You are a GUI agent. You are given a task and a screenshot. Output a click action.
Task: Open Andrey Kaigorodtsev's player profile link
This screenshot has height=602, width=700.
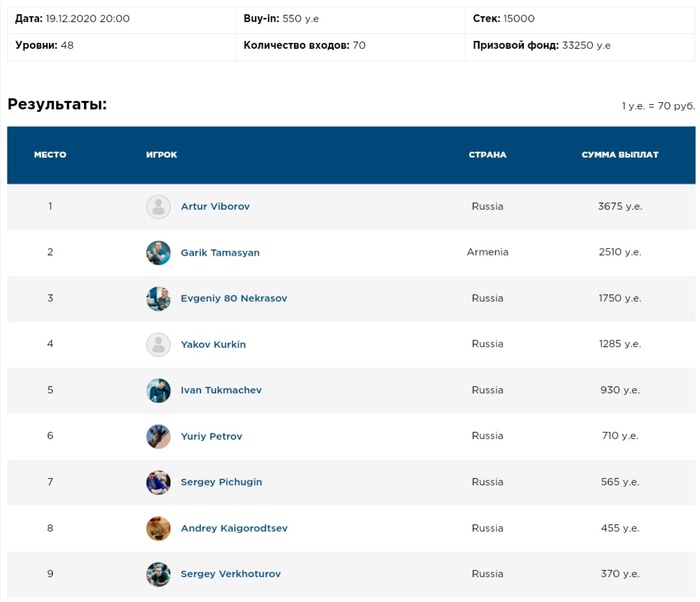[x=234, y=528]
